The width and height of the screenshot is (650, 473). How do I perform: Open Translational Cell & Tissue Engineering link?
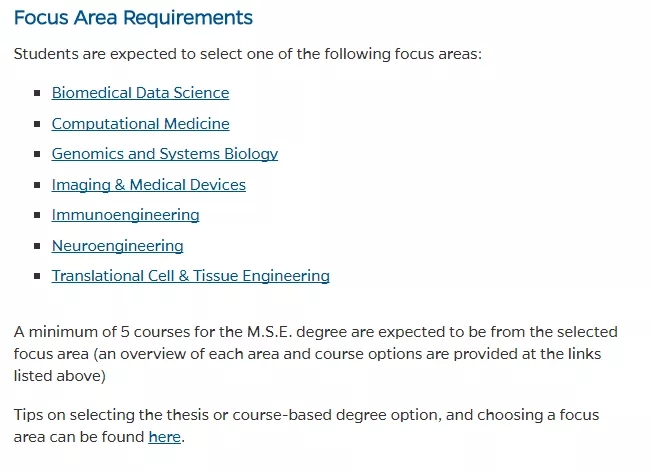(x=190, y=276)
